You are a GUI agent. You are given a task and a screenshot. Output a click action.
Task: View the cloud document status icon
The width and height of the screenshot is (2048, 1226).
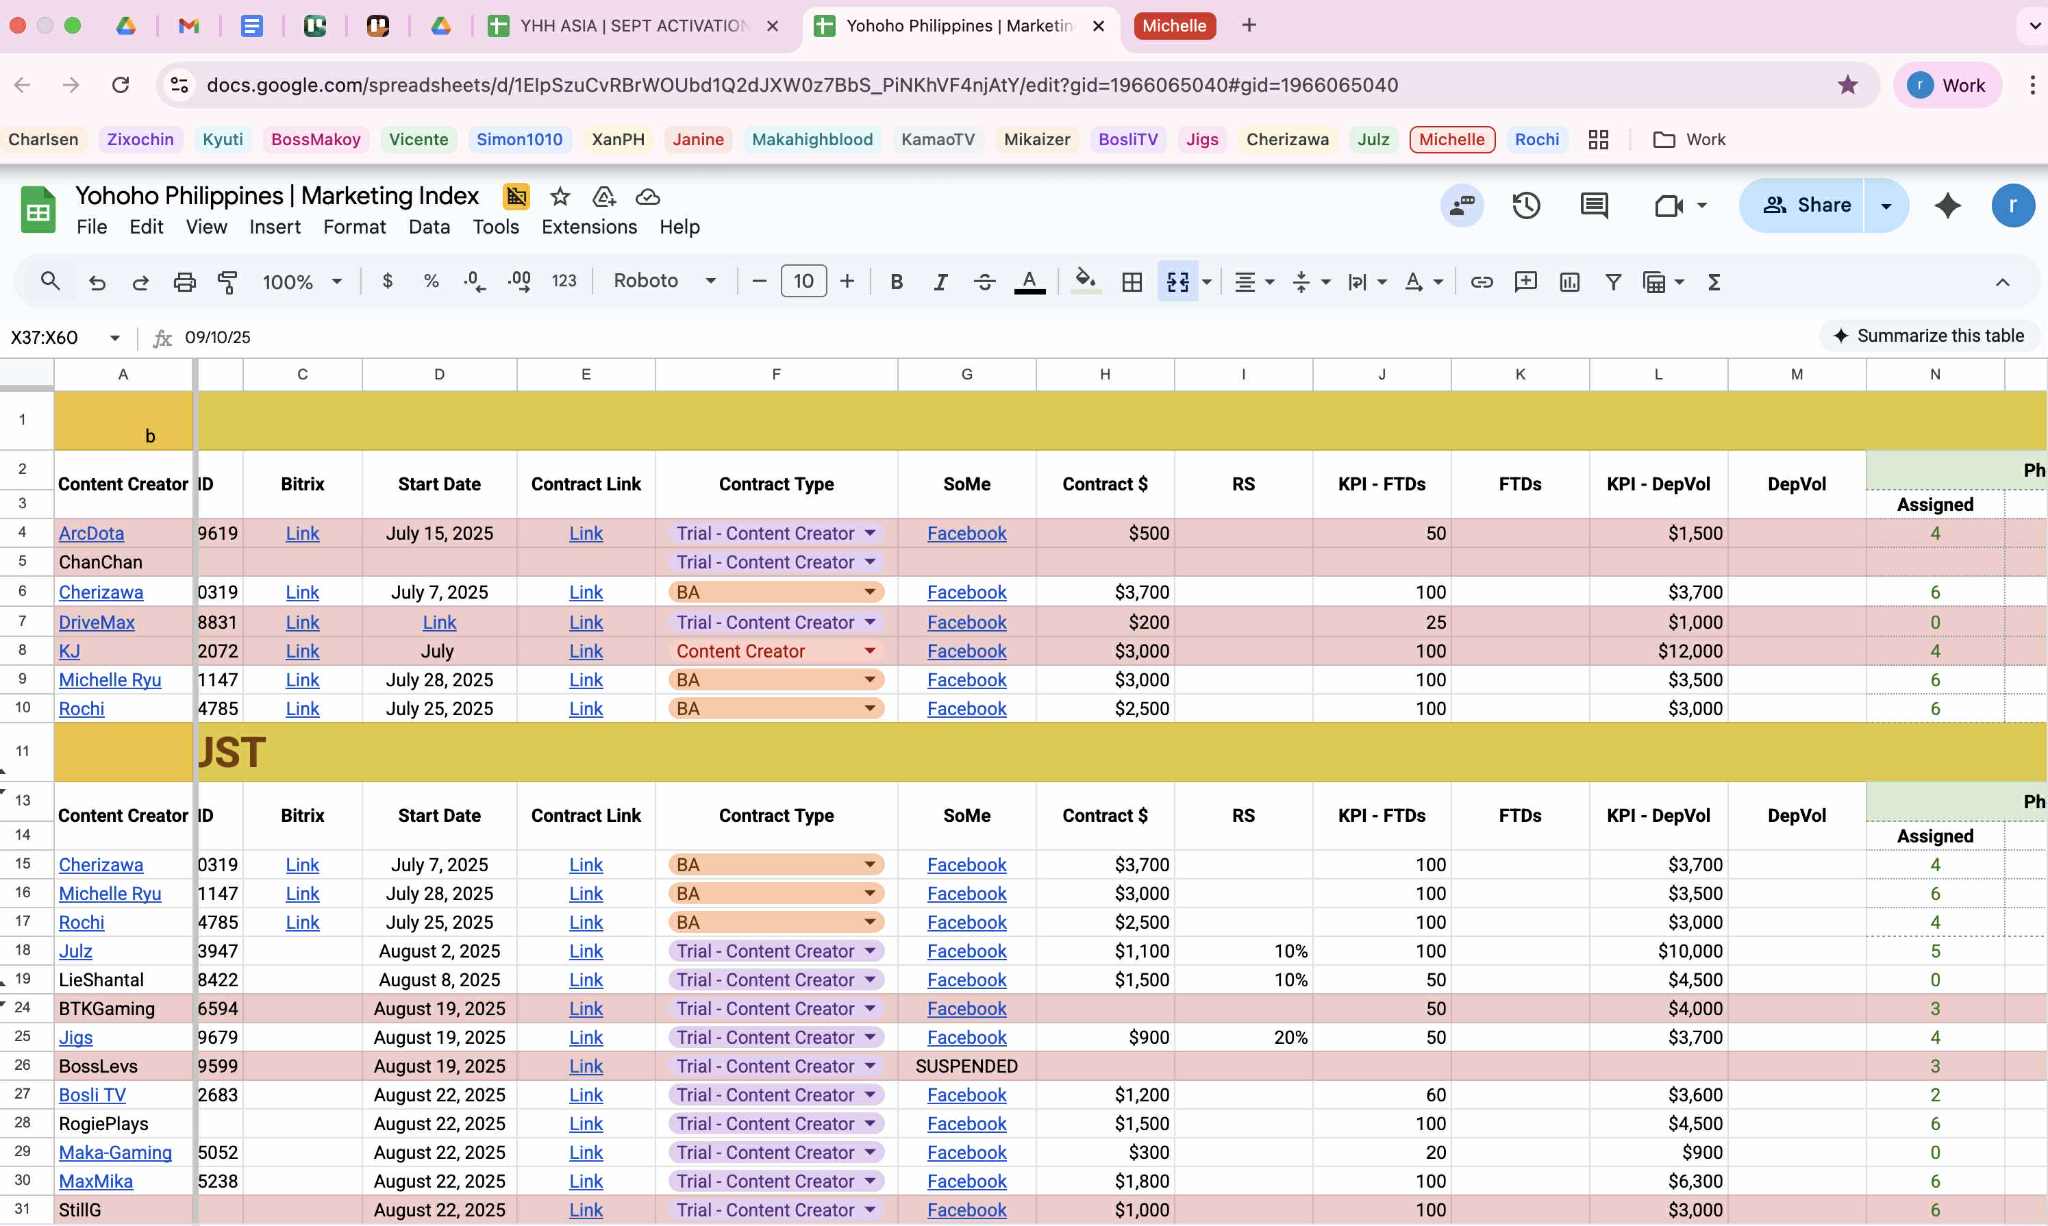(648, 196)
